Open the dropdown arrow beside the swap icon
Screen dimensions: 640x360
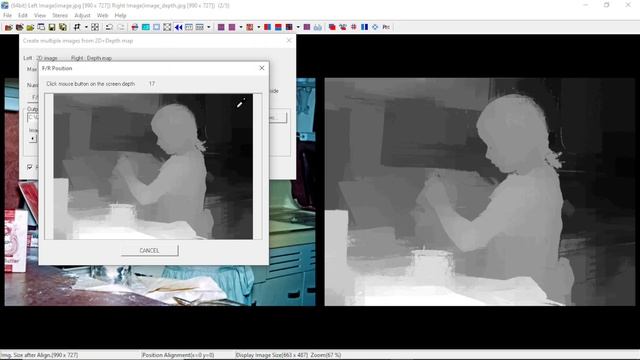(86, 27)
